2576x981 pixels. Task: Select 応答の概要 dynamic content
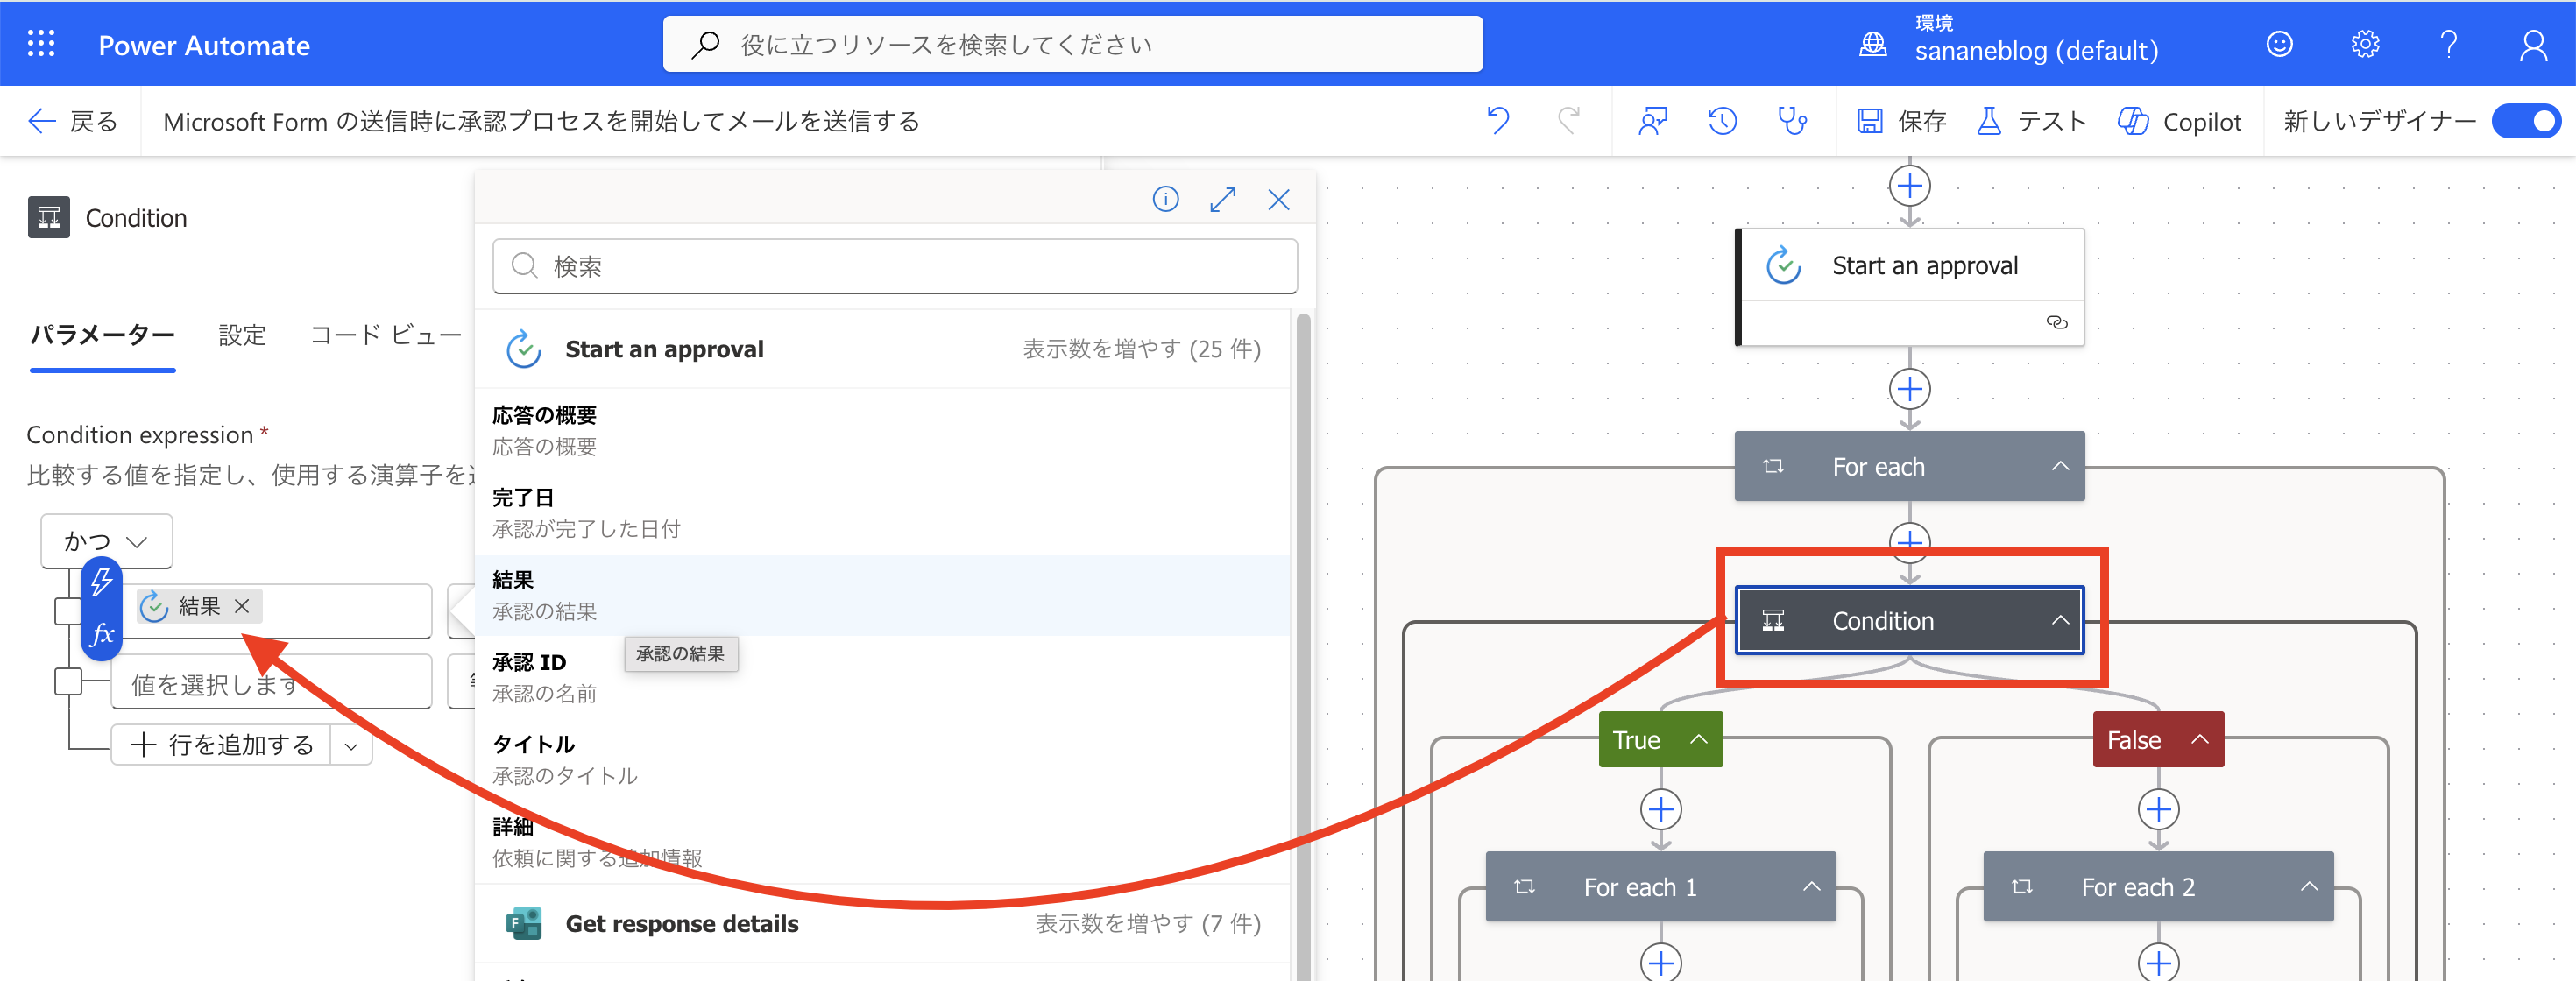coord(882,431)
